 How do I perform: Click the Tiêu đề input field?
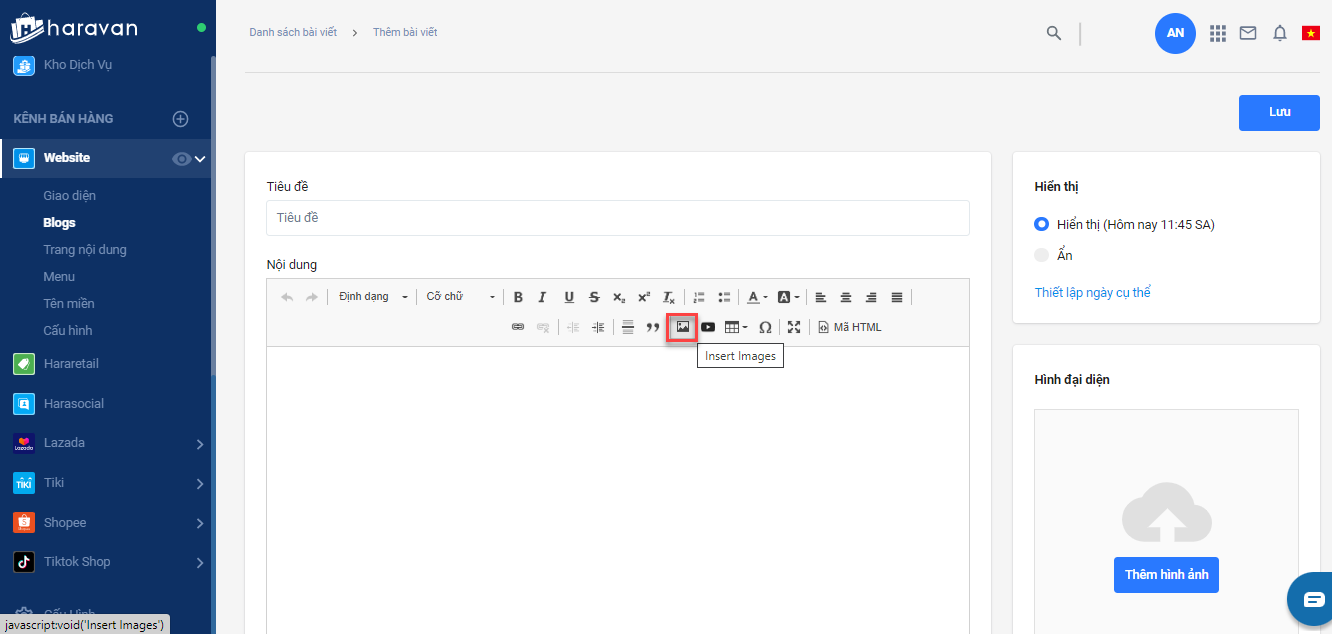coord(618,218)
